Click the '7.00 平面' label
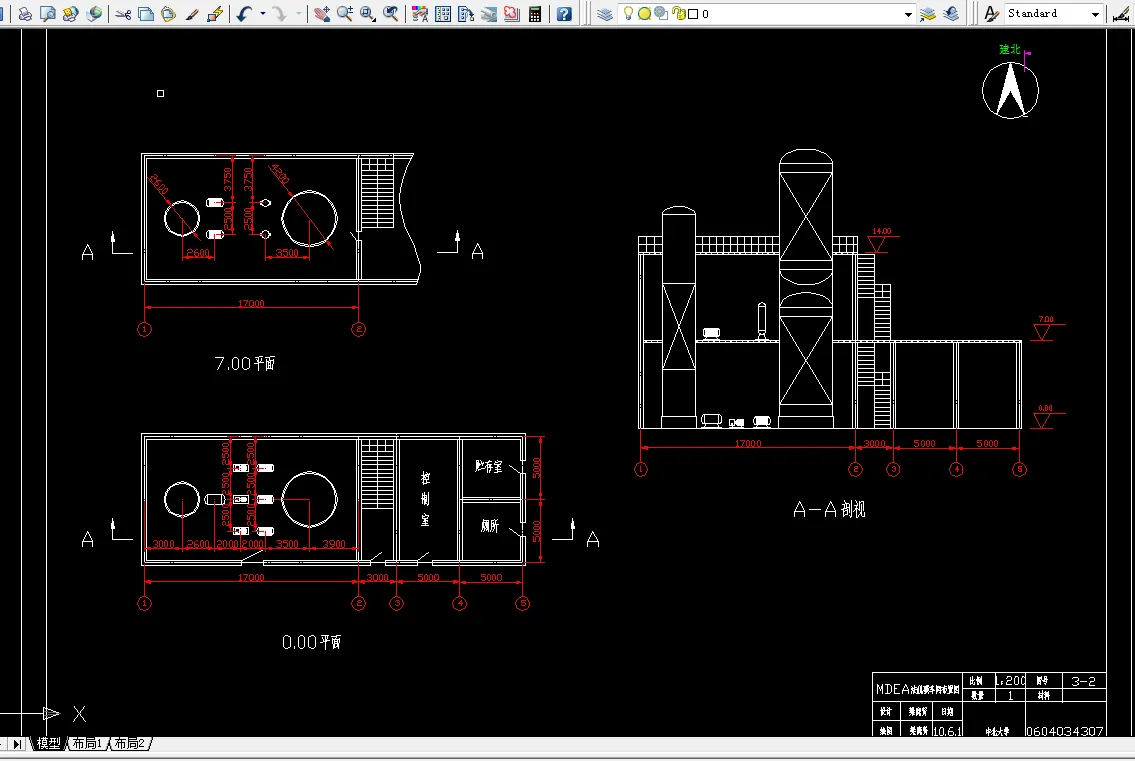Image resolution: width=1135 pixels, height=761 pixels. coord(245,363)
